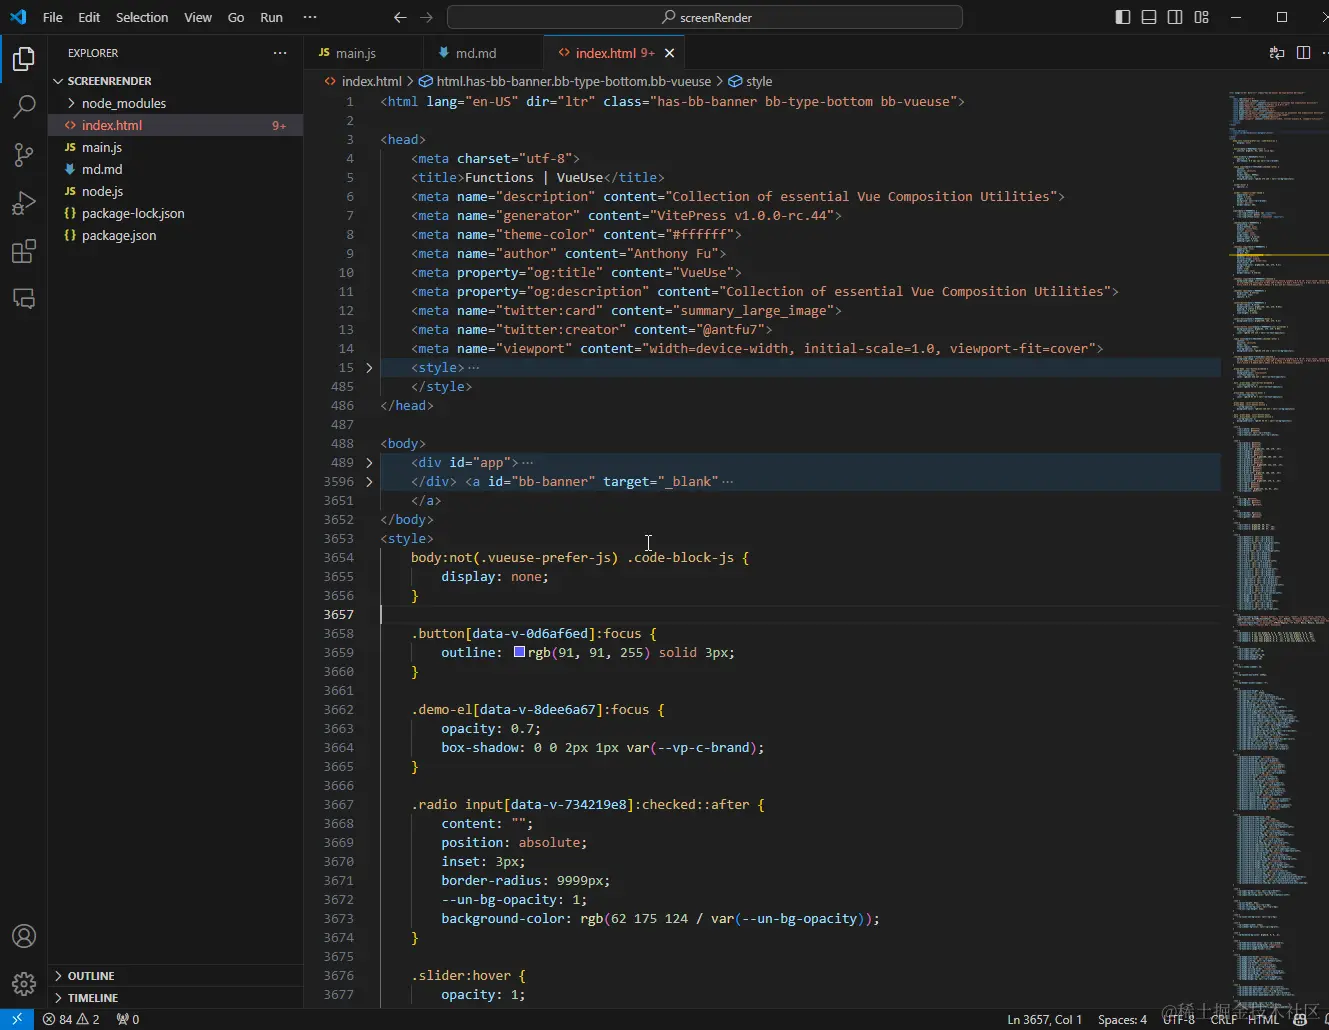Screen dimensions: 1329x1030
Task: Open the Manage settings gear
Action: click(x=24, y=984)
